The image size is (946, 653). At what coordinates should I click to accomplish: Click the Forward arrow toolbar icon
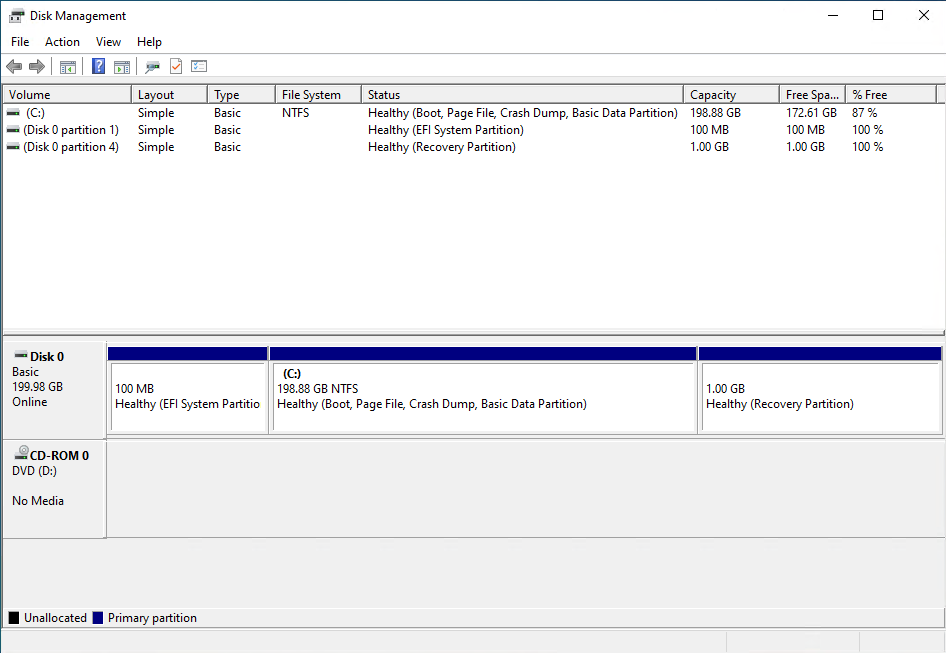pos(37,66)
